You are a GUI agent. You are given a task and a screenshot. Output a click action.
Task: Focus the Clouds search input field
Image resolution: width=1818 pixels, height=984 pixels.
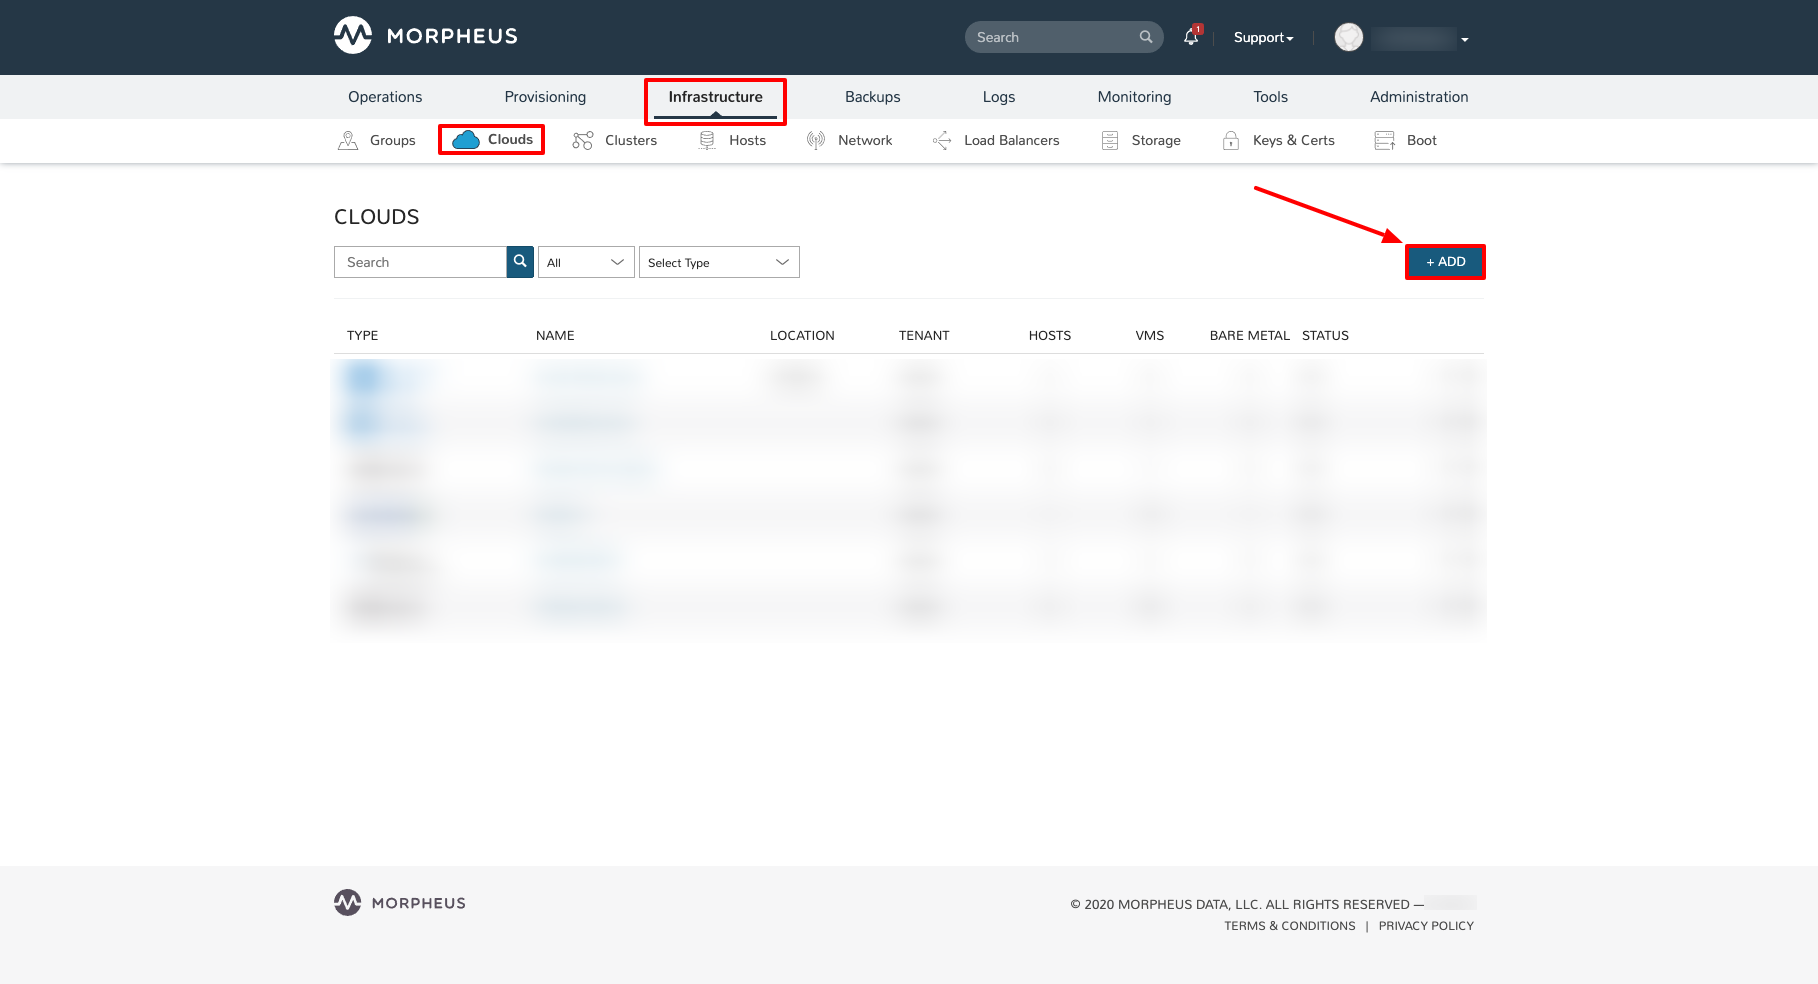click(x=420, y=262)
